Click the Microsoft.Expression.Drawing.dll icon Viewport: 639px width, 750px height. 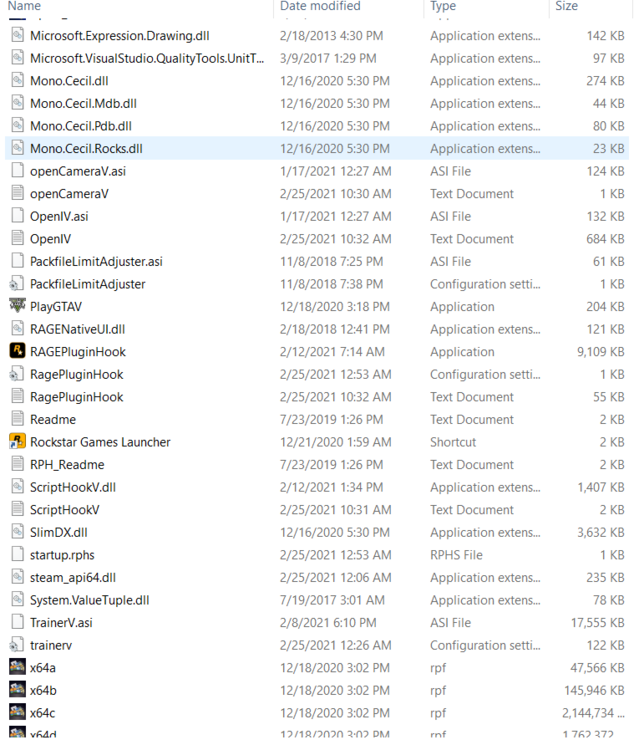click(x=18, y=35)
